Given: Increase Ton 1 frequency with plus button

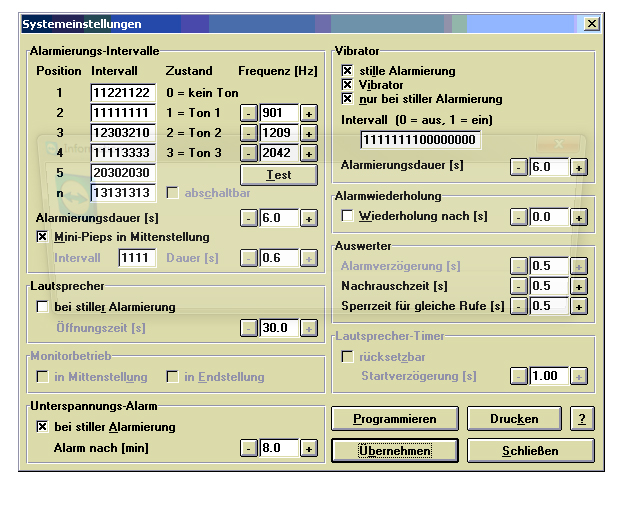Looking at the screenshot, I should pos(308,113).
